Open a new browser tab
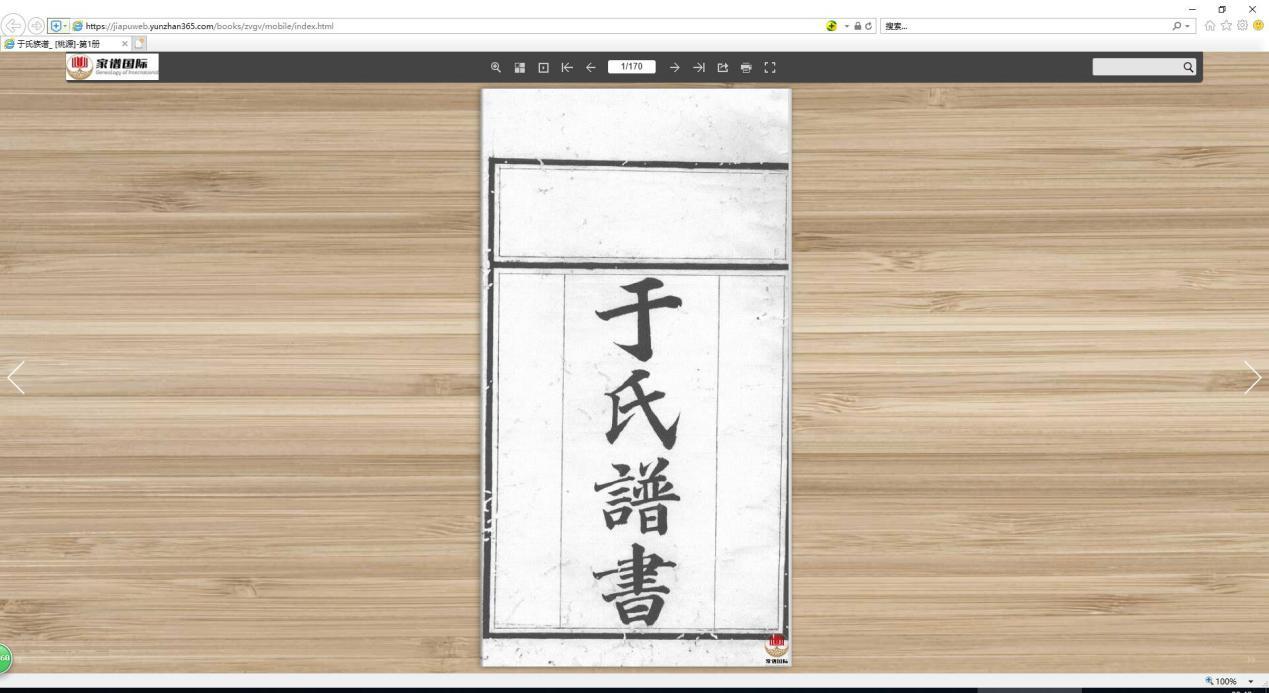Screen dimensions: 1269x693 tap(140, 43)
